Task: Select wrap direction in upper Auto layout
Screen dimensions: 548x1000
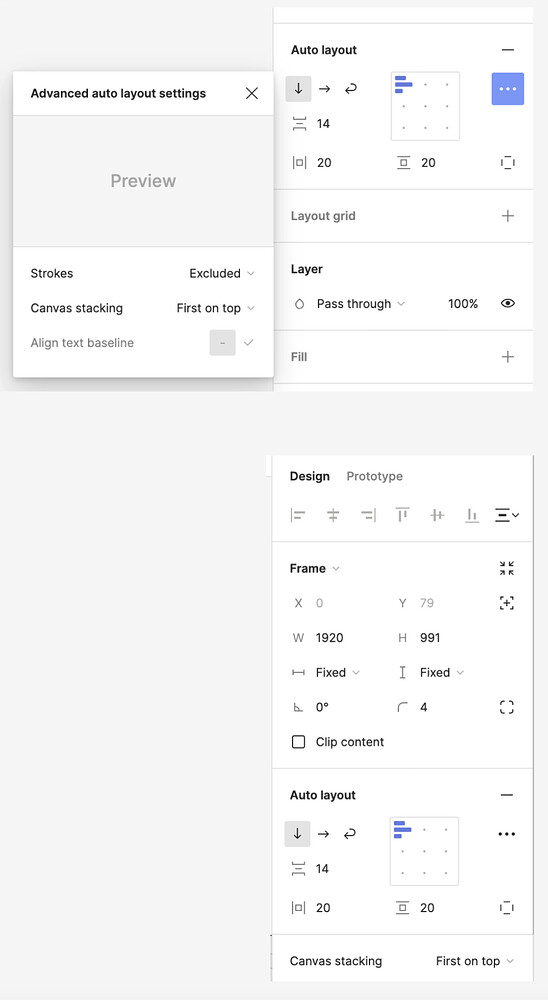Action: [x=350, y=89]
